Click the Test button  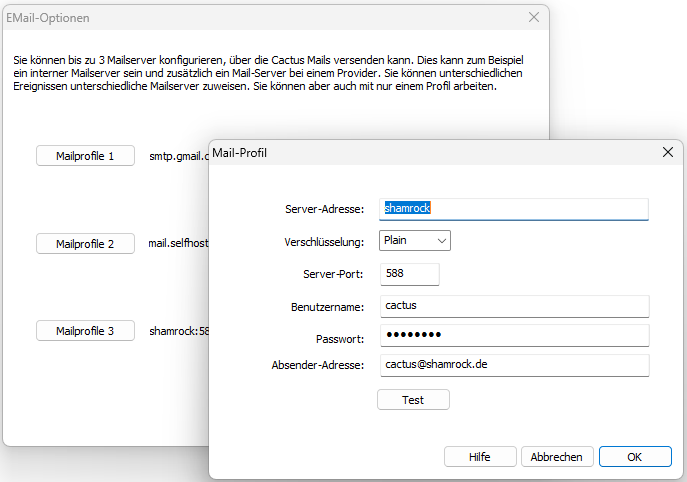(x=413, y=400)
